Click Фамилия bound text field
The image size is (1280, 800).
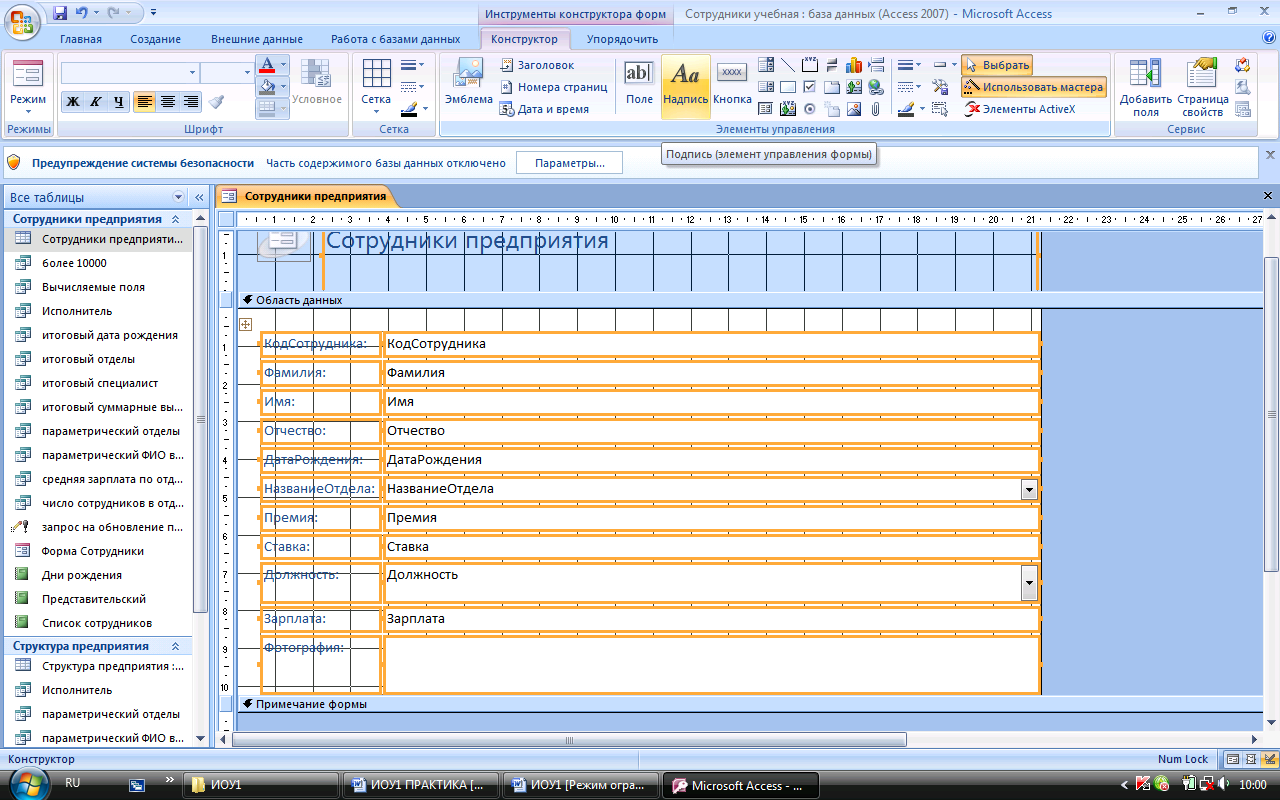711,372
